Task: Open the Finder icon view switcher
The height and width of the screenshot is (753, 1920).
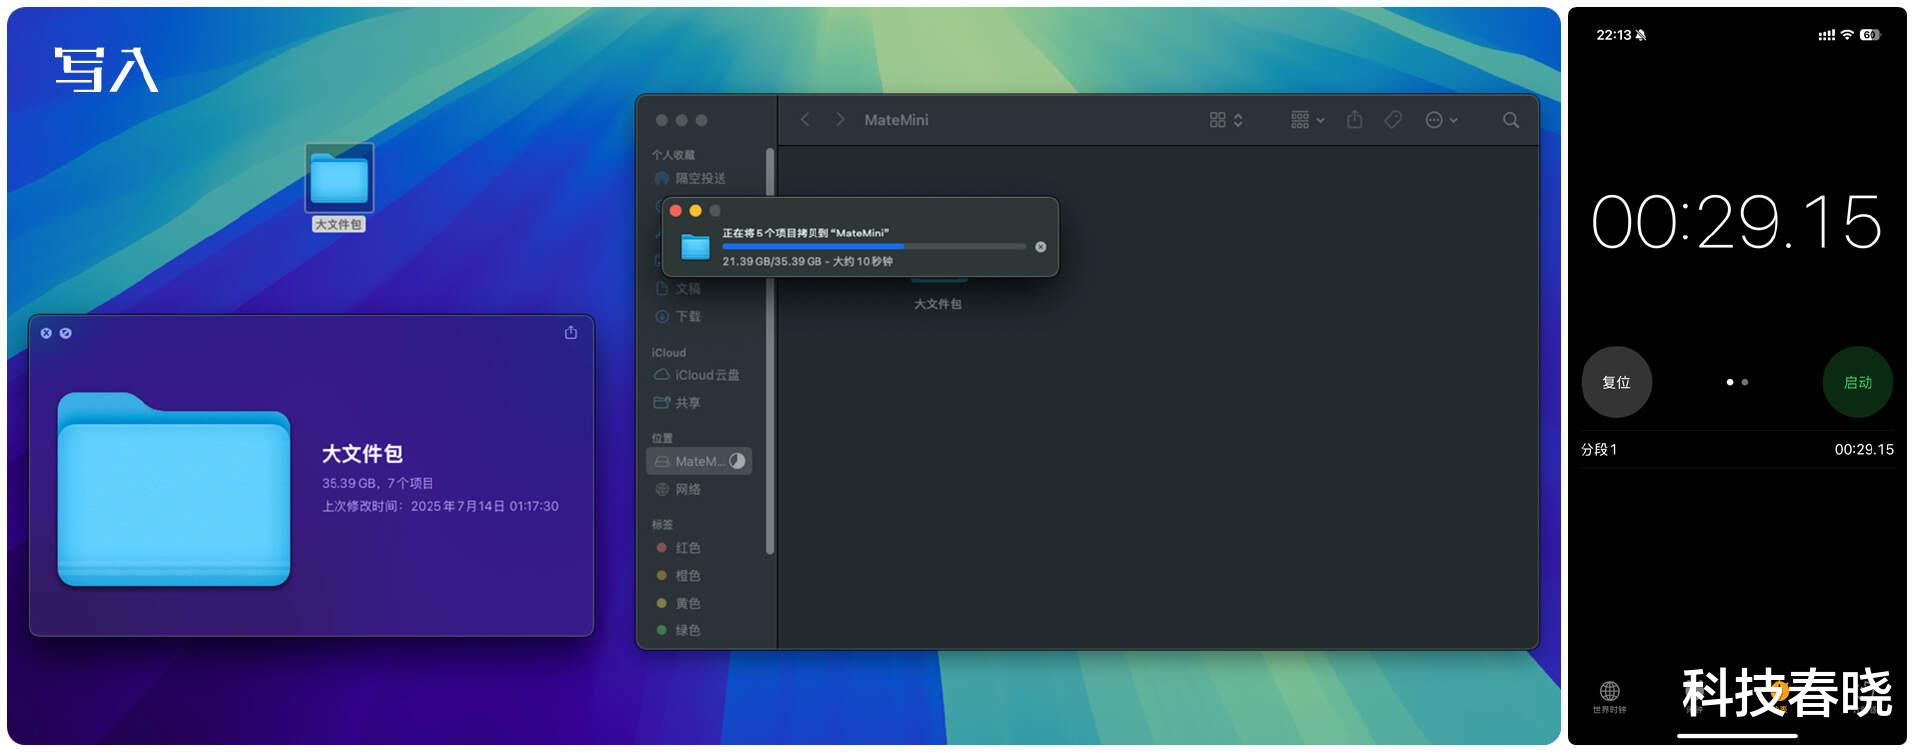Action: (x=1226, y=120)
